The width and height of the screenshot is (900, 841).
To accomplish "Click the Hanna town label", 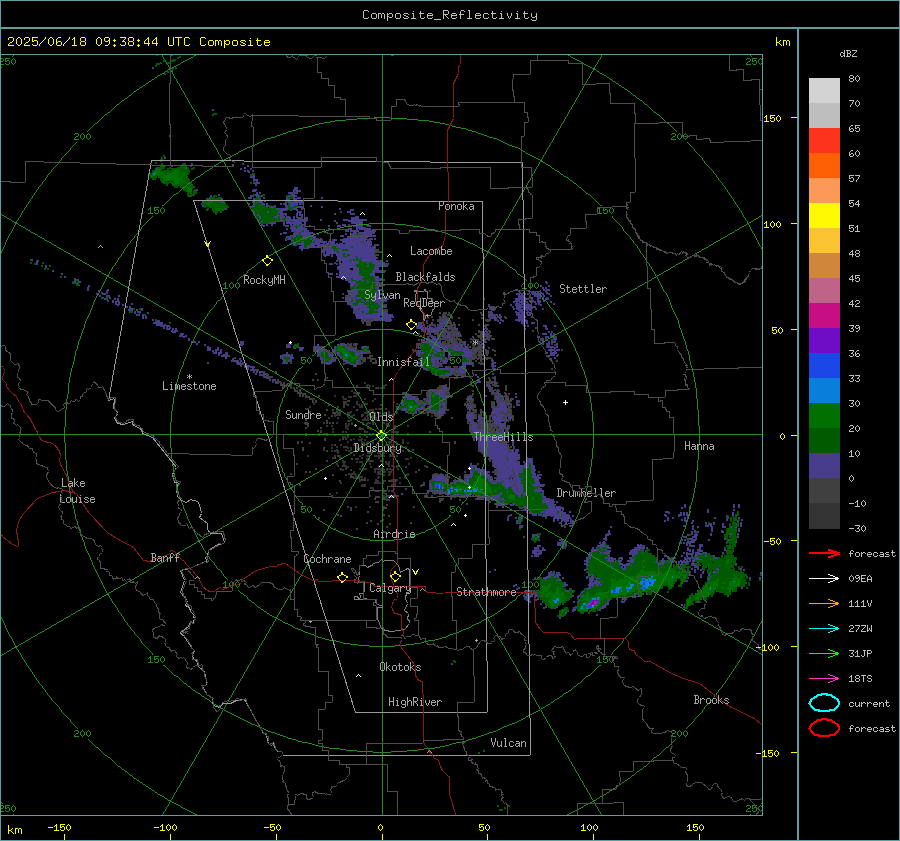I will (699, 446).
